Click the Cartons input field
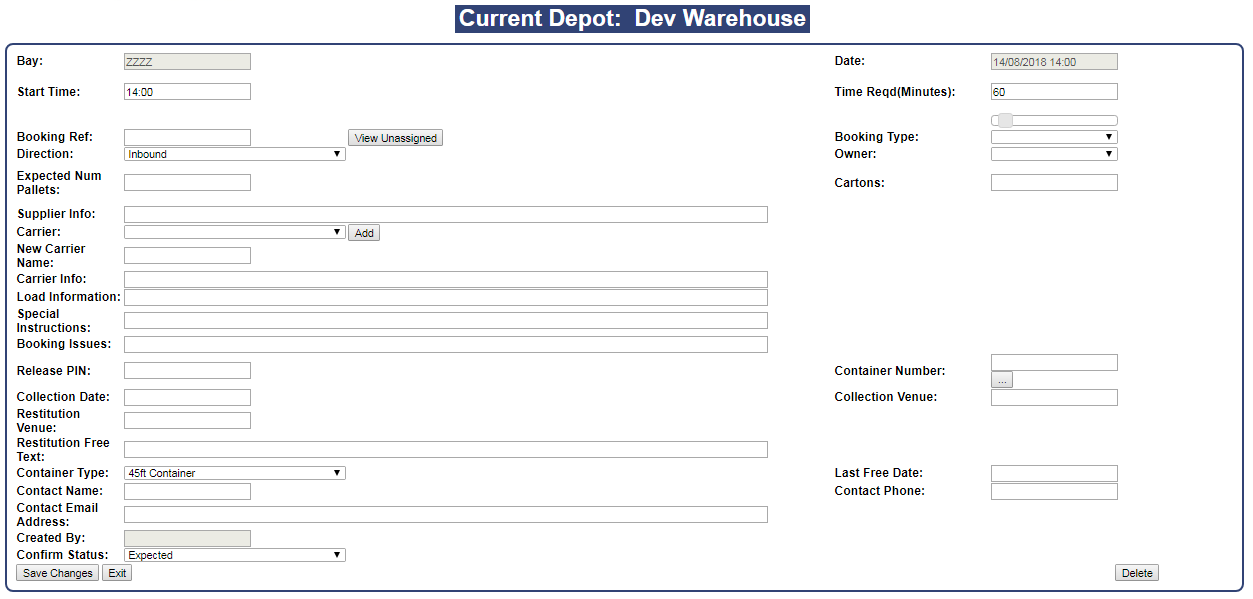 (1054, 182)
